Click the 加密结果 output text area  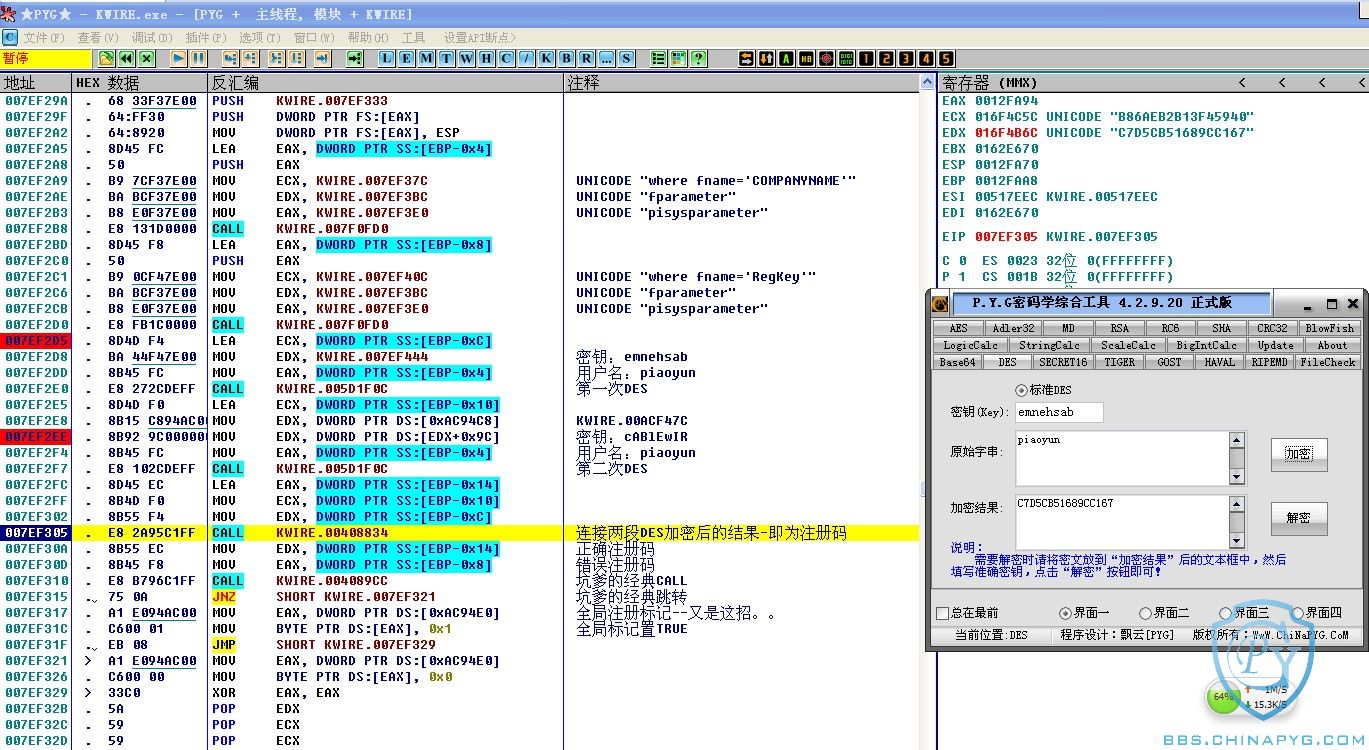pyautogui.click(x=1121, y=522)
